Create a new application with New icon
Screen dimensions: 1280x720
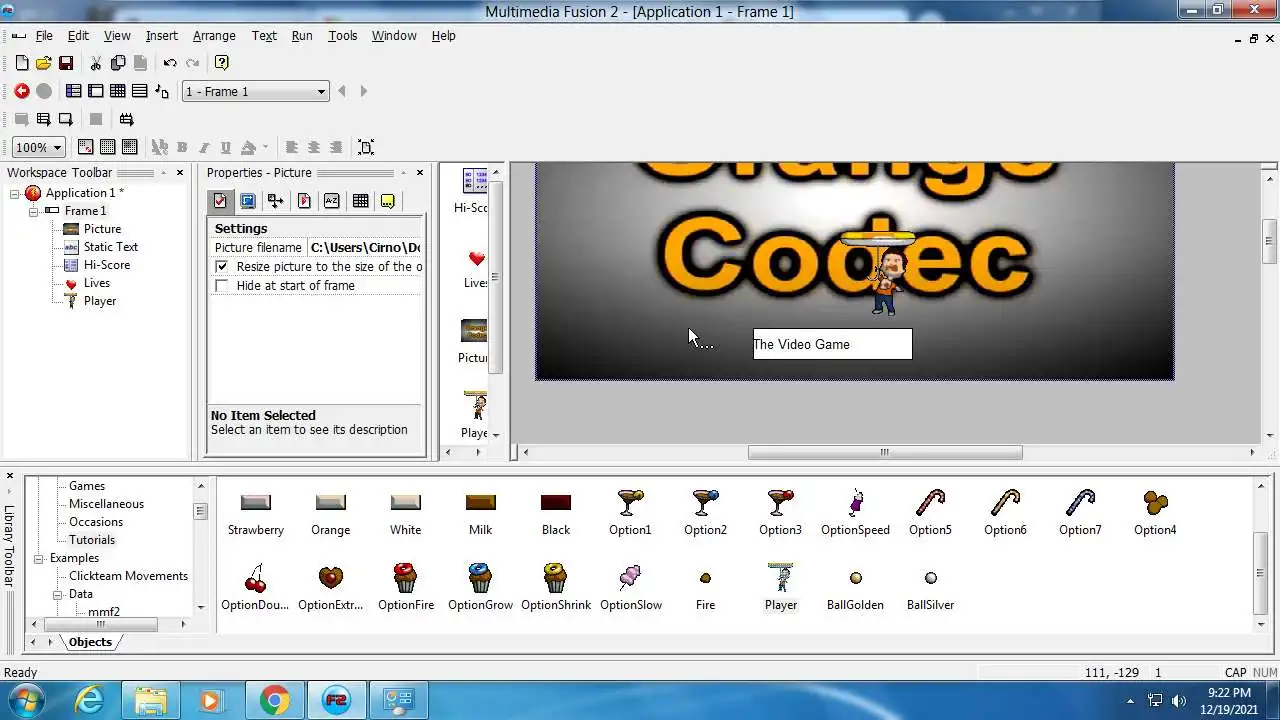pyautogui.click(x=22, y=63)
